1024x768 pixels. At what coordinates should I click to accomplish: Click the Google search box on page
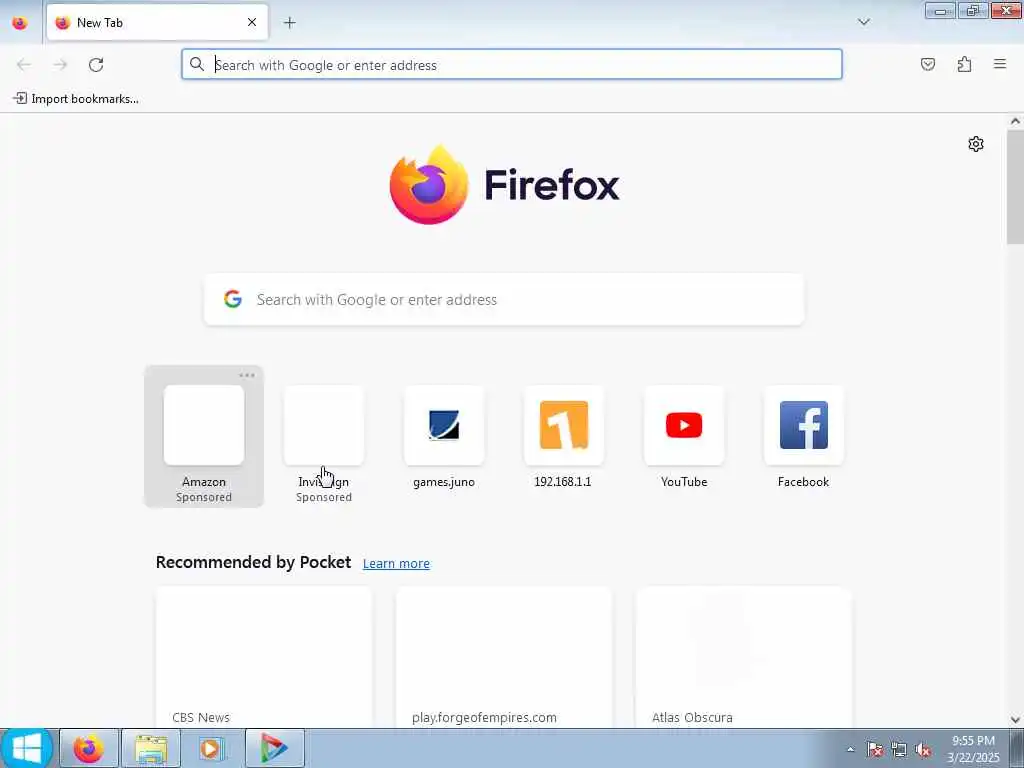tap(504, 300)
